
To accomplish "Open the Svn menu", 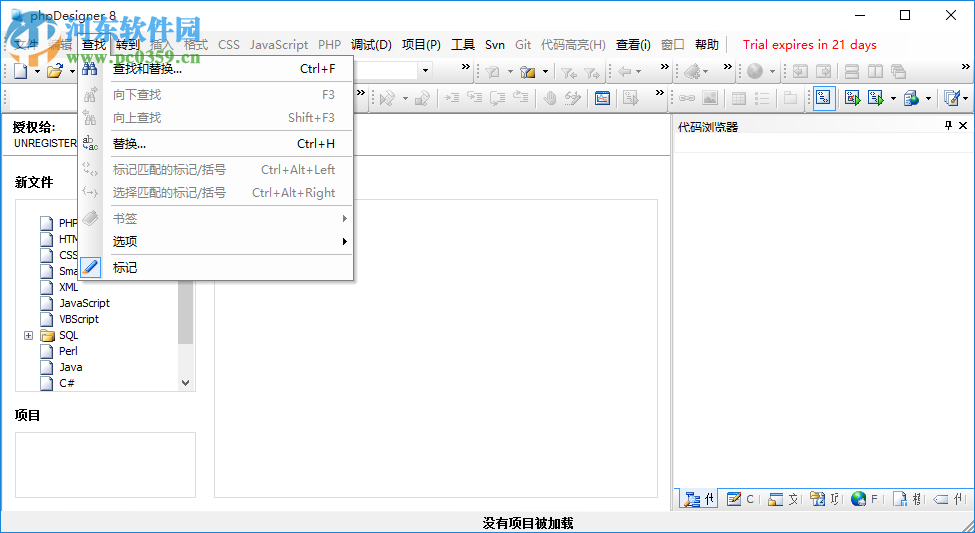I will coord(495,45).
